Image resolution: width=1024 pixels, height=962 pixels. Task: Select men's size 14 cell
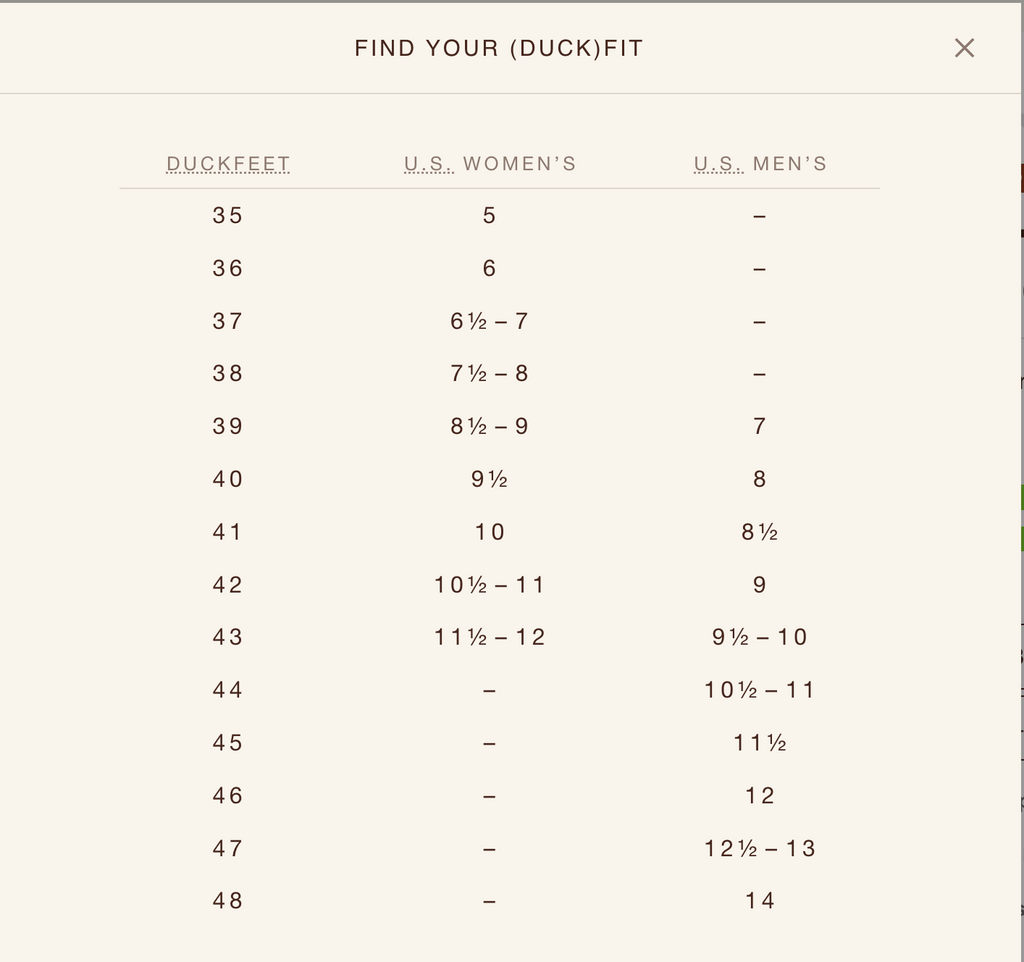(759, 901)
